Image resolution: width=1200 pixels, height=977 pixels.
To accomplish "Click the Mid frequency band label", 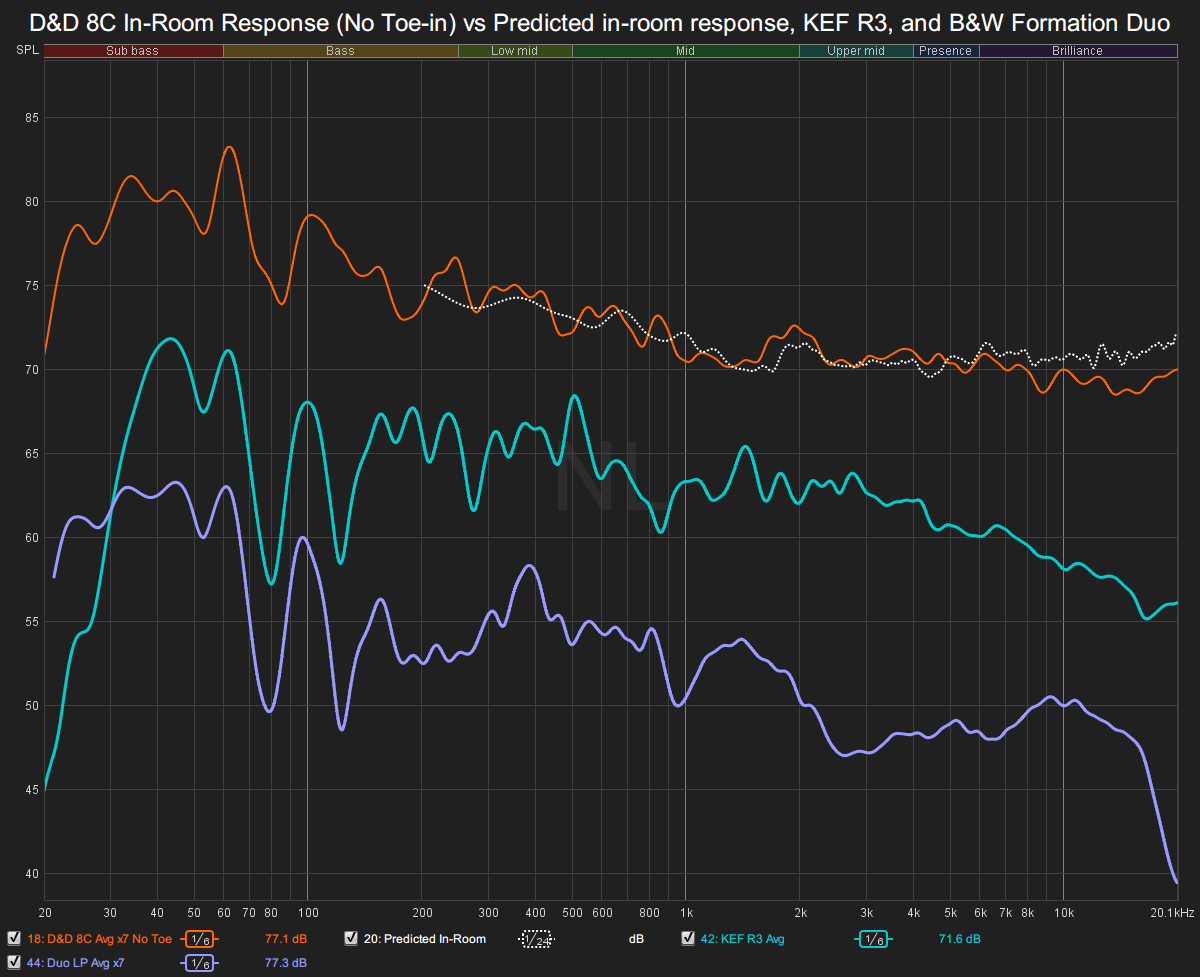I will coord(686,51).
